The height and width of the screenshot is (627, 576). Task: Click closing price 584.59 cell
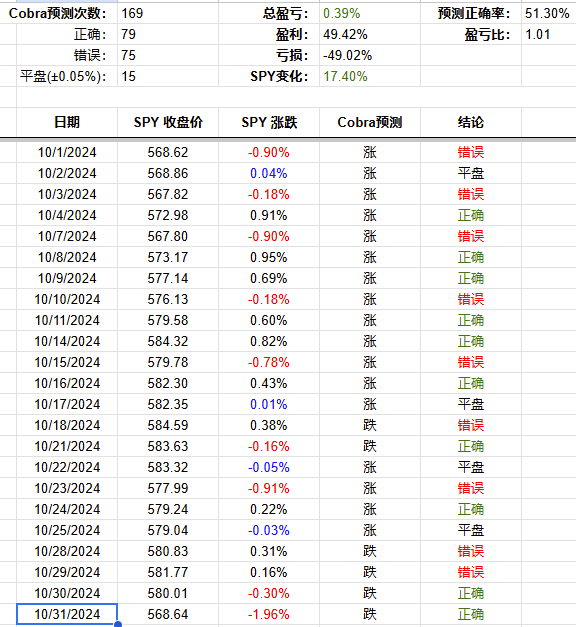click(168, 425)
